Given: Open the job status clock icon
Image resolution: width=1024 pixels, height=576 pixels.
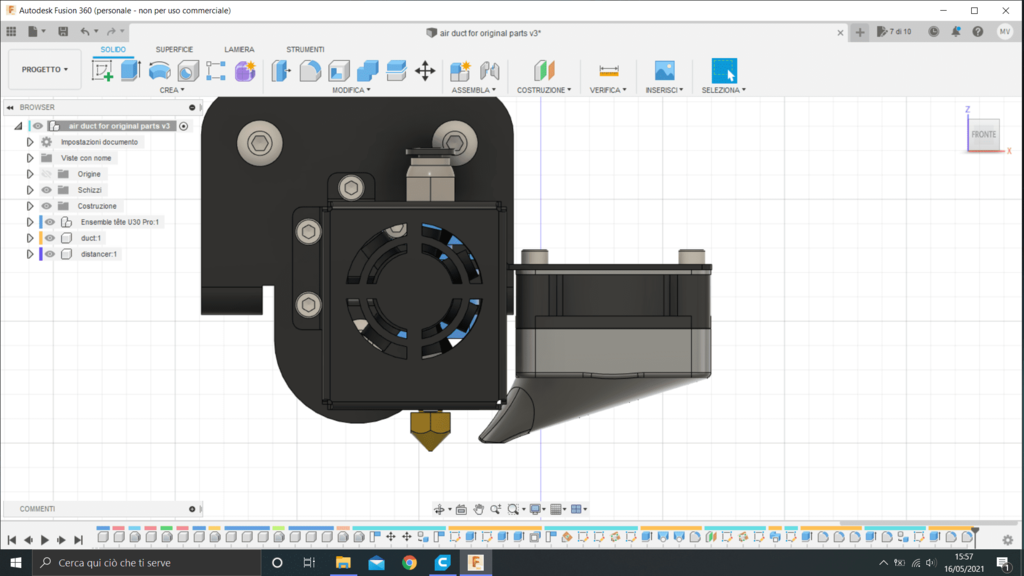Looking at the screenshot, I should coord(934,31).
